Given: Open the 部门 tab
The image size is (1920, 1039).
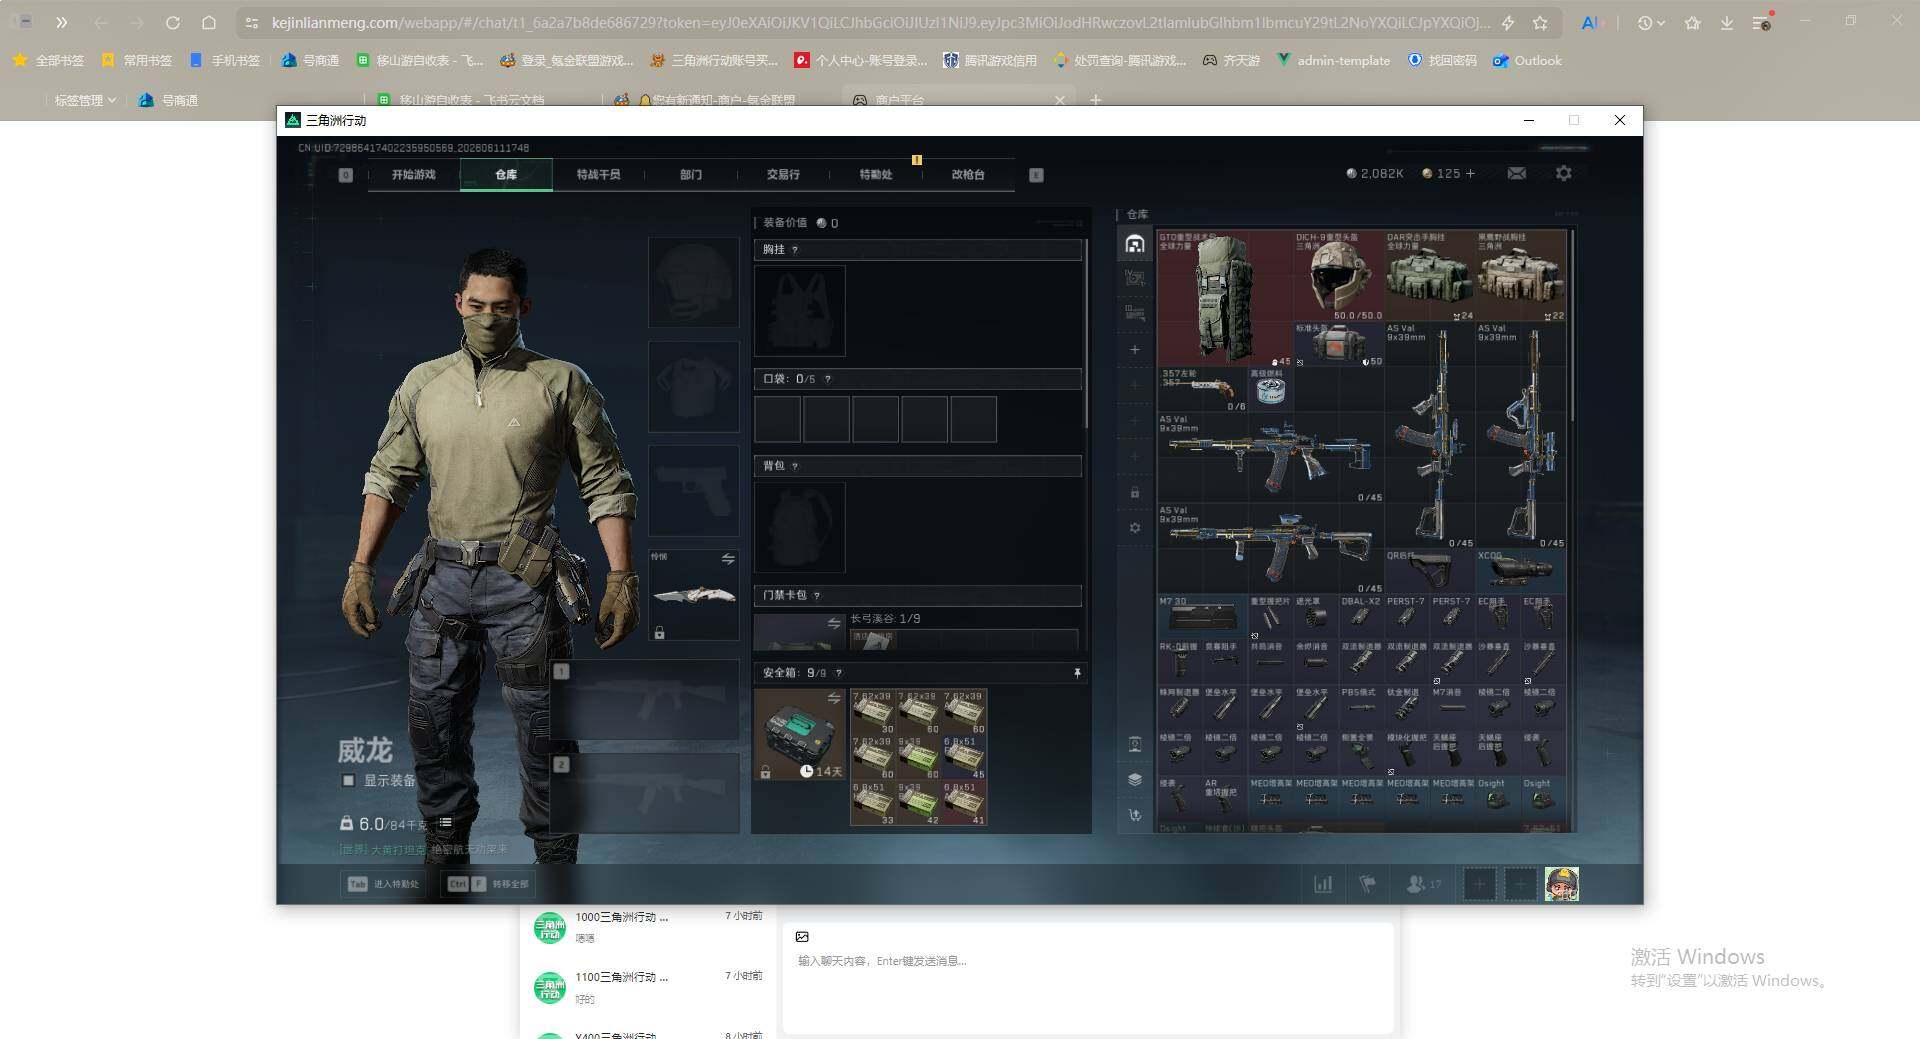Looking at the screenshot, I should [691, 174].
